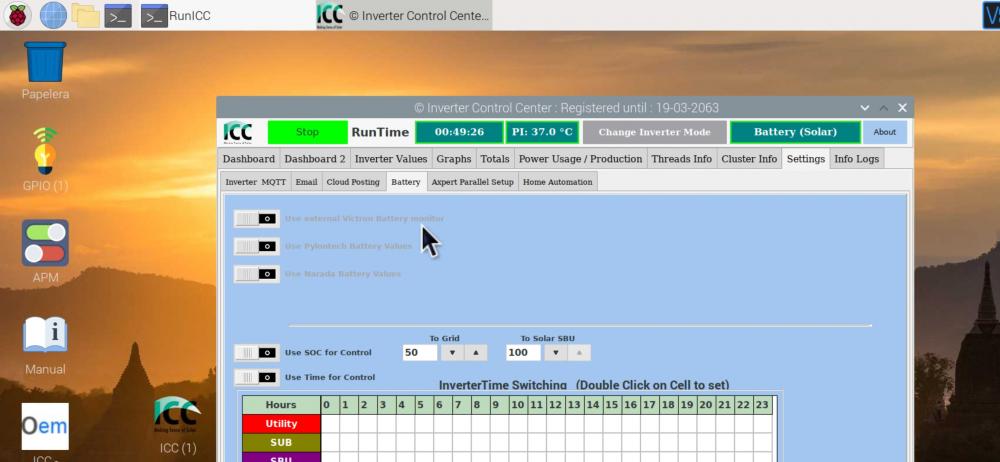Screen dimensions: 1000x462
Task: Open the APM desktop shortcut
Action: (45, 251)
